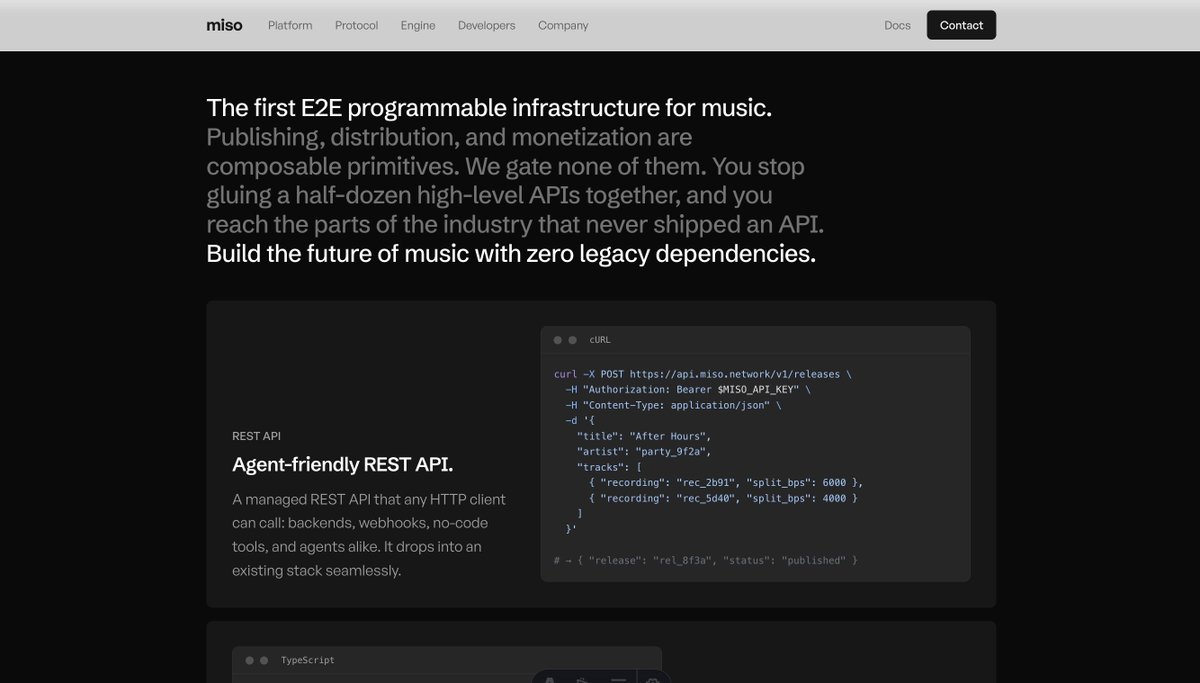Click the rec_5d40 recording line
This screenshot has height=683, width=1200.
pyautogui.click(x=723, y=498)
